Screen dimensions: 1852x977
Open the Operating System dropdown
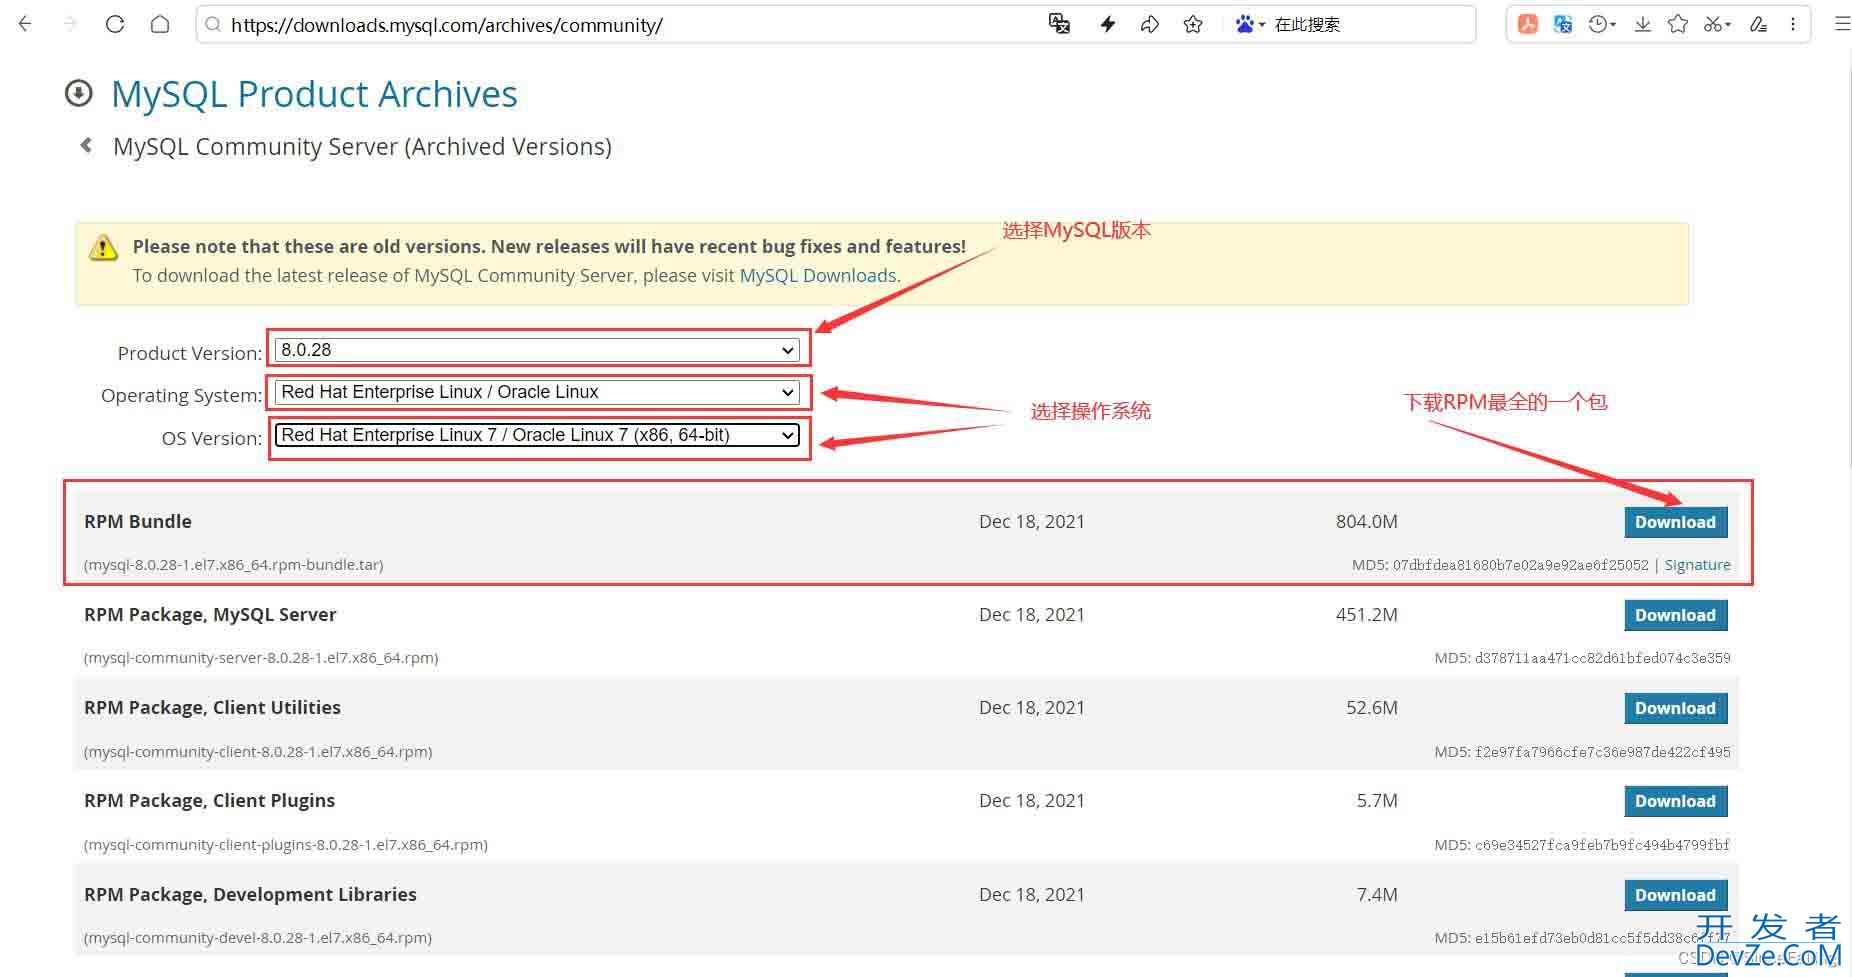[x=537, y=392]
